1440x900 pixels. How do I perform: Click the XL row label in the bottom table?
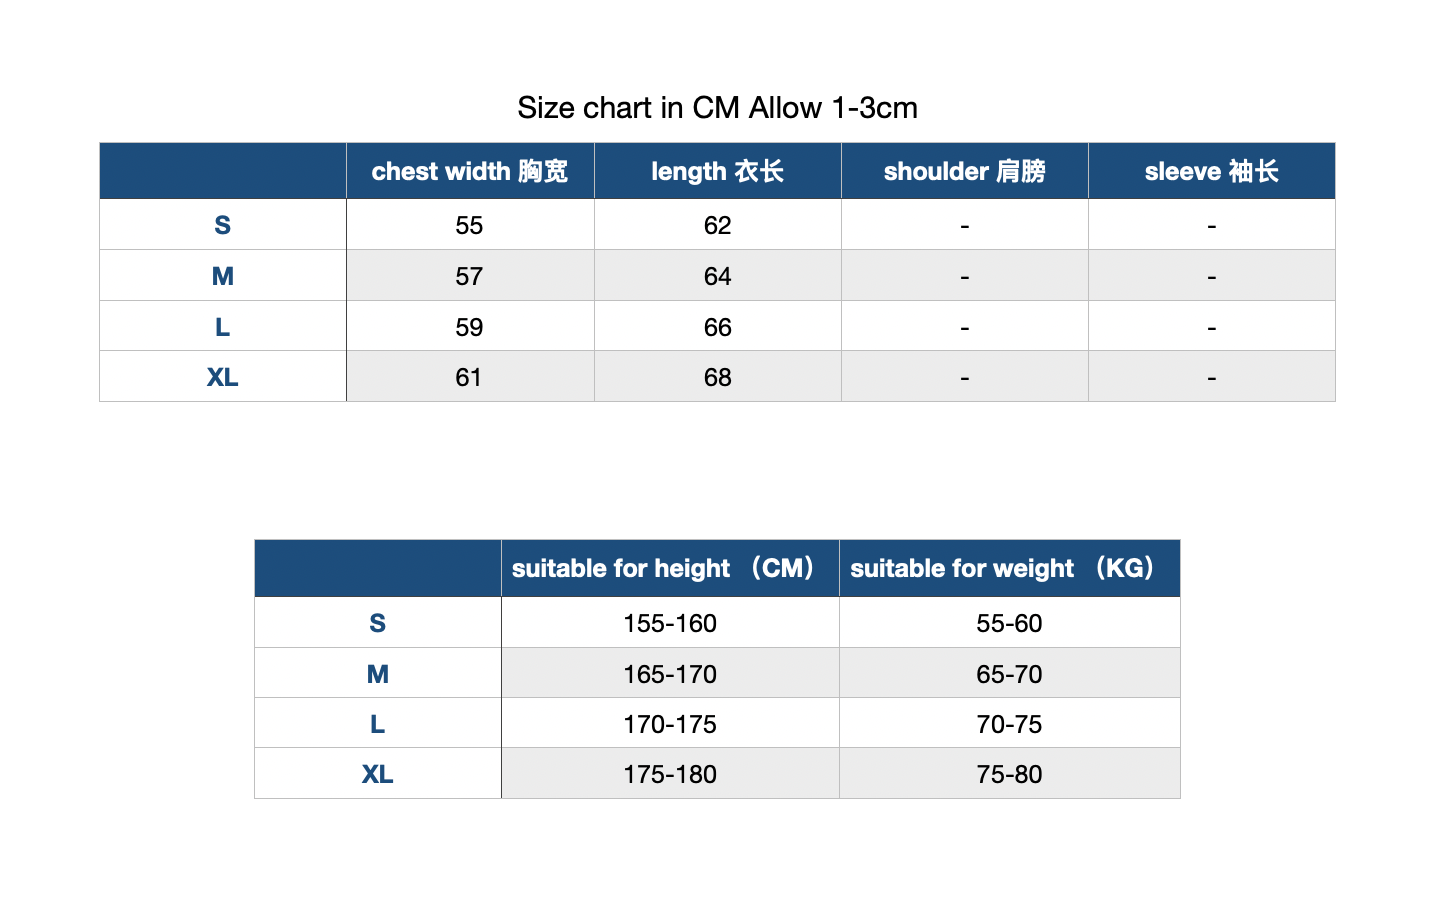point(377,774)
